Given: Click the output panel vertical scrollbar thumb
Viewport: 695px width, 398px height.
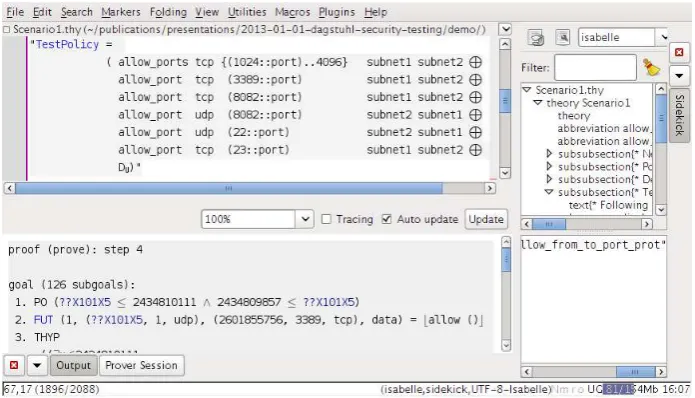Looking at the screenshot, I should [x=506, y=260].
